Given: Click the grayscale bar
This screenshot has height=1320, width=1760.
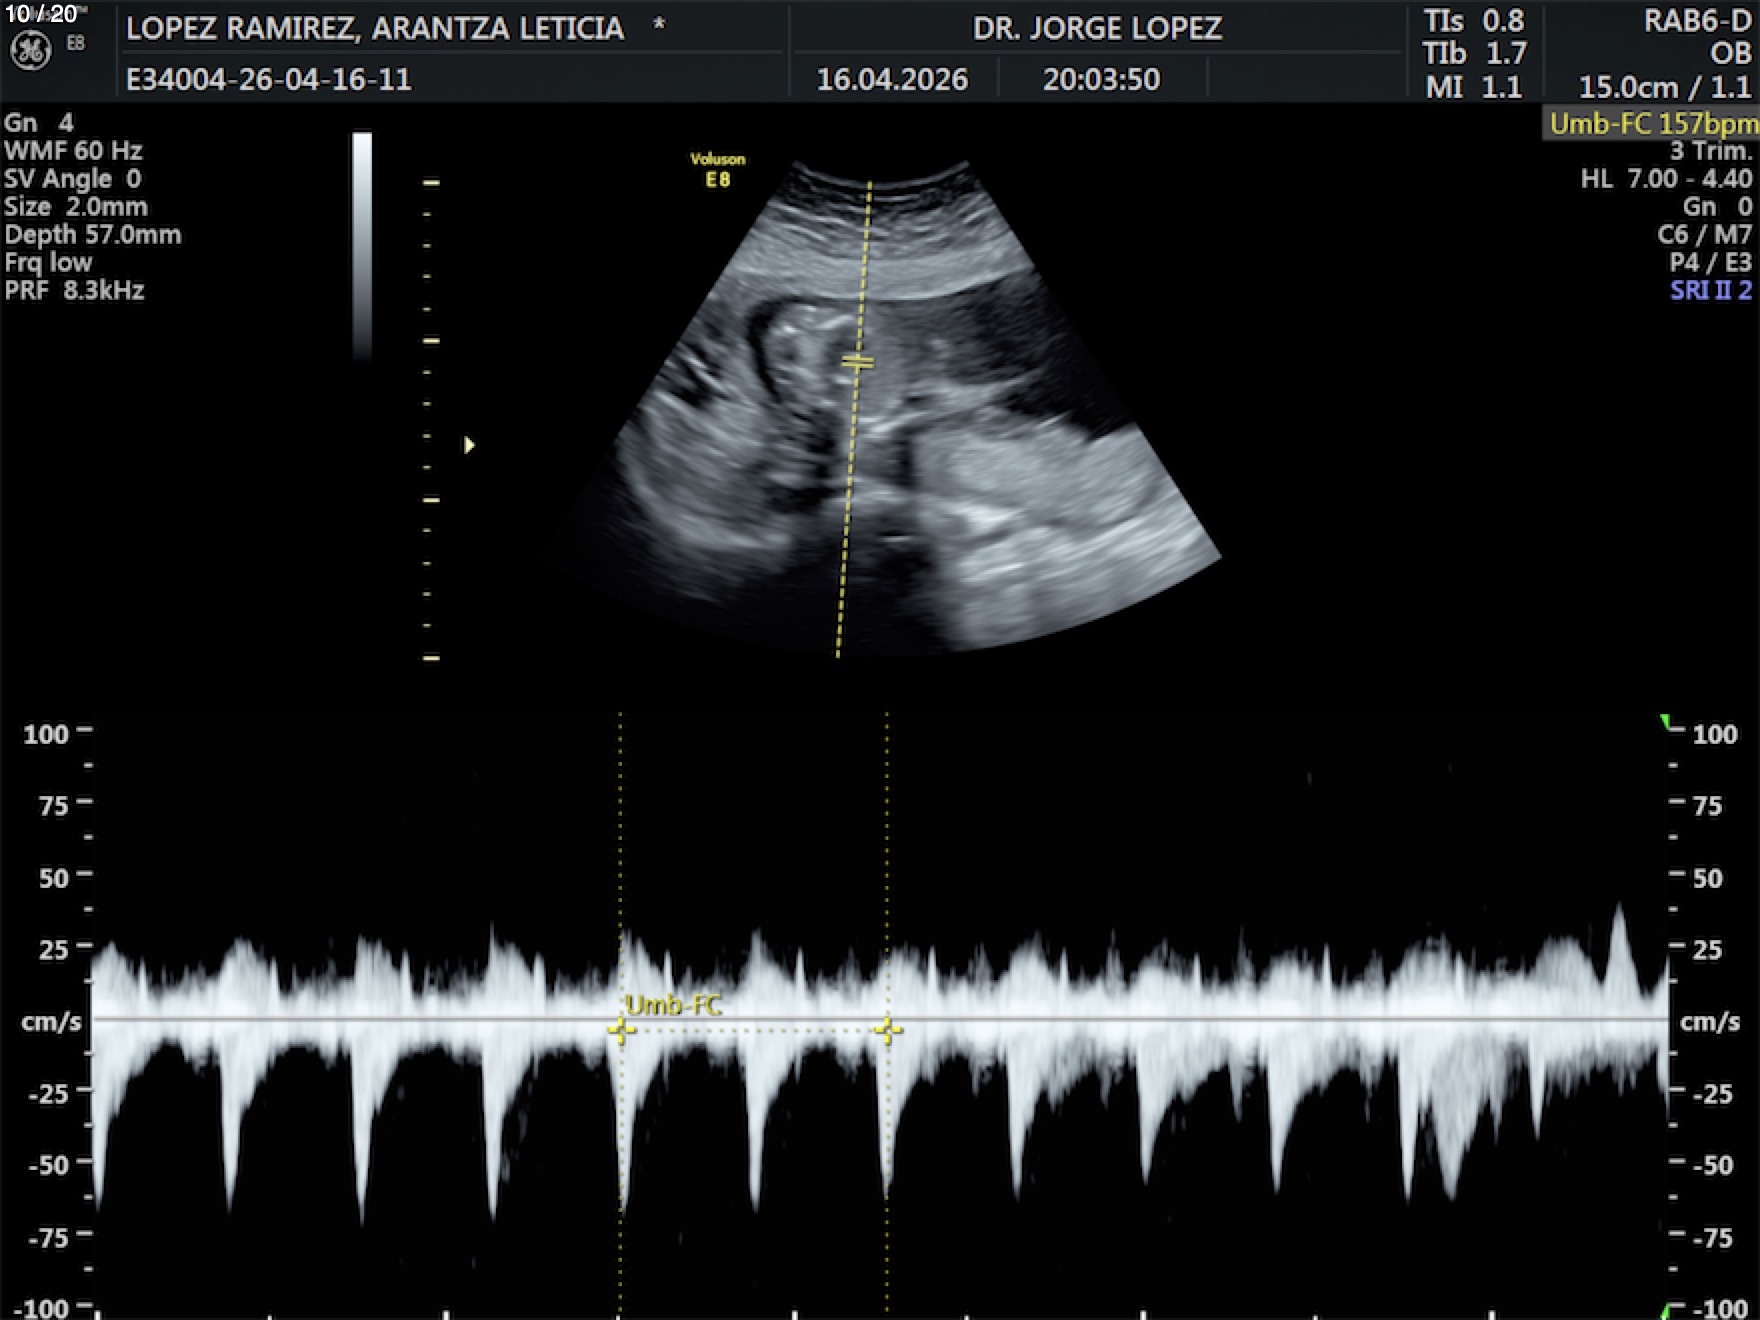Looking at the screenshot, I should tap(362, 245).
